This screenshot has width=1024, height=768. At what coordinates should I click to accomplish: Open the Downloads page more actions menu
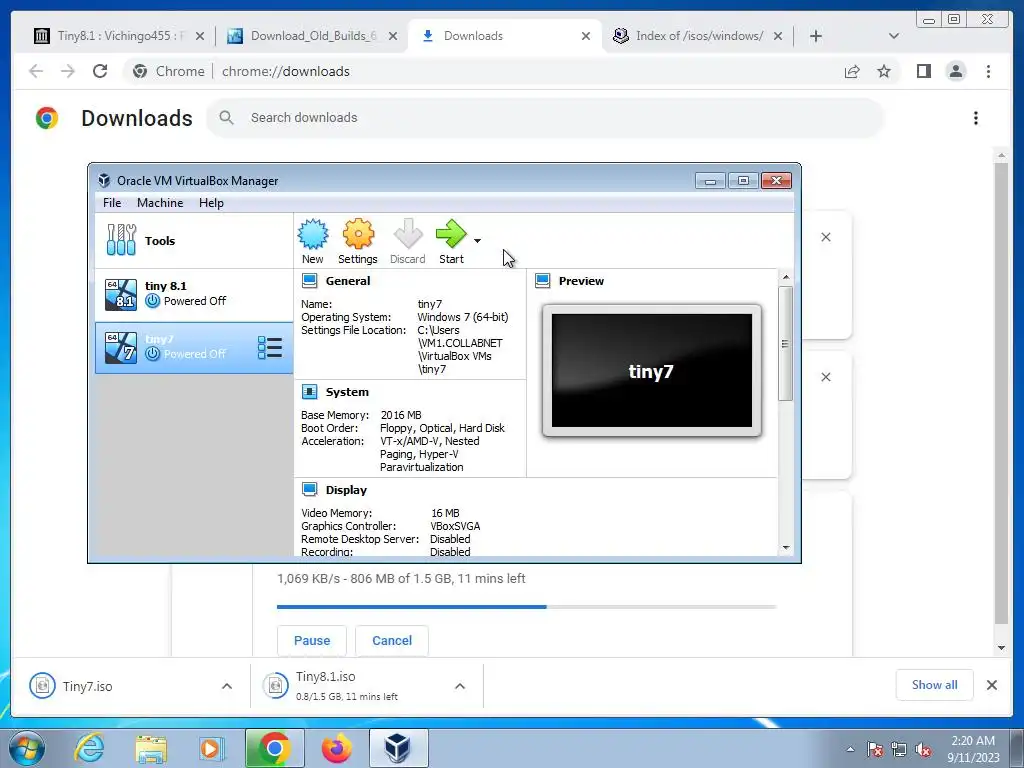[976, 118]
